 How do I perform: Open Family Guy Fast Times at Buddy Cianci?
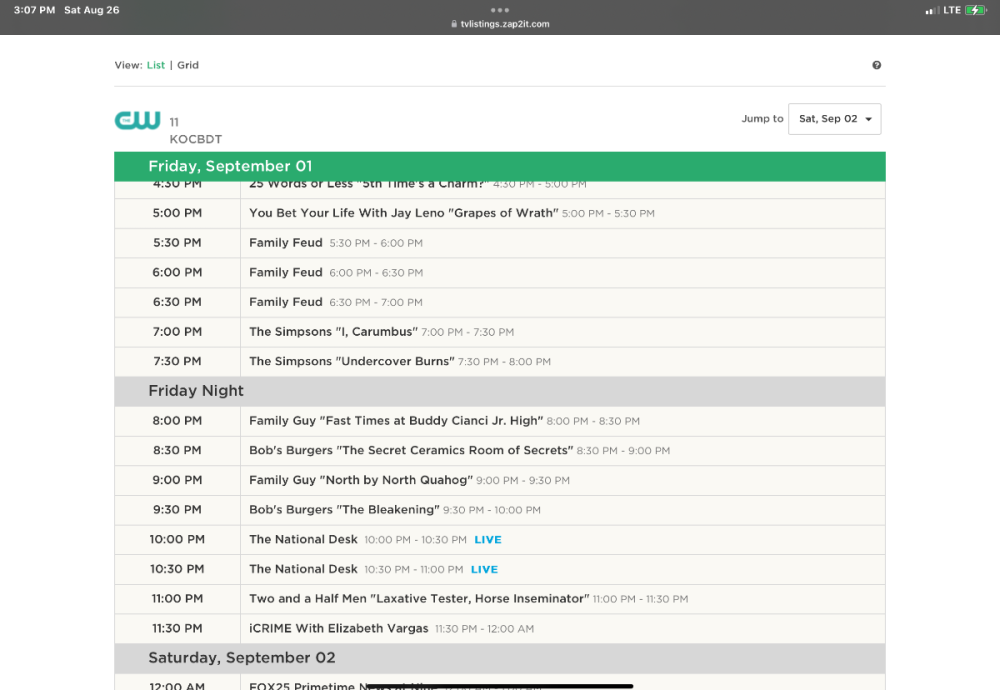396,421
